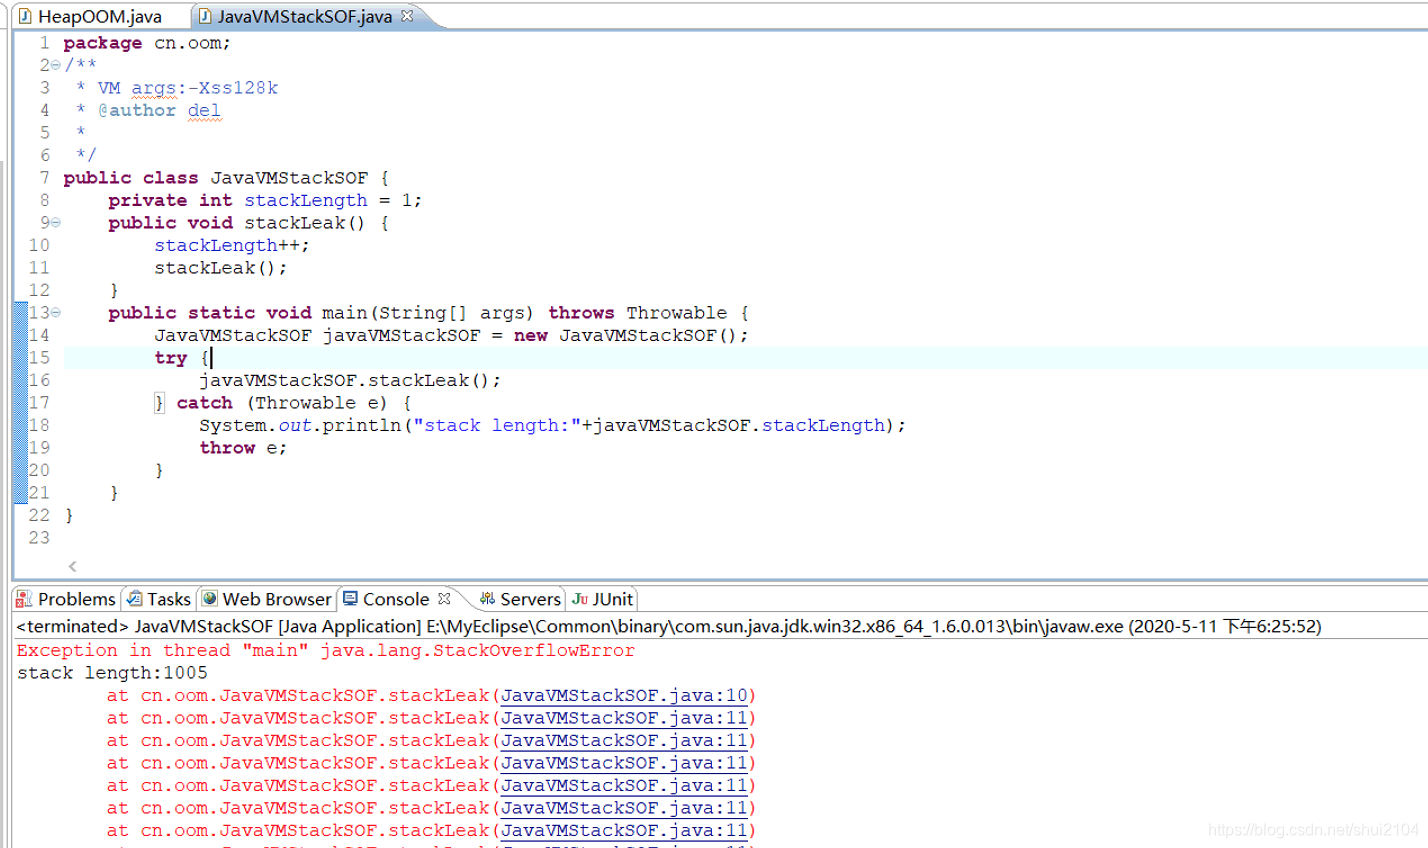Click the 'javaVMStackSOF.stackLeak();' call on line 16
The image size is (1428, 848).
pyautogui.click(x=350, y=380)
